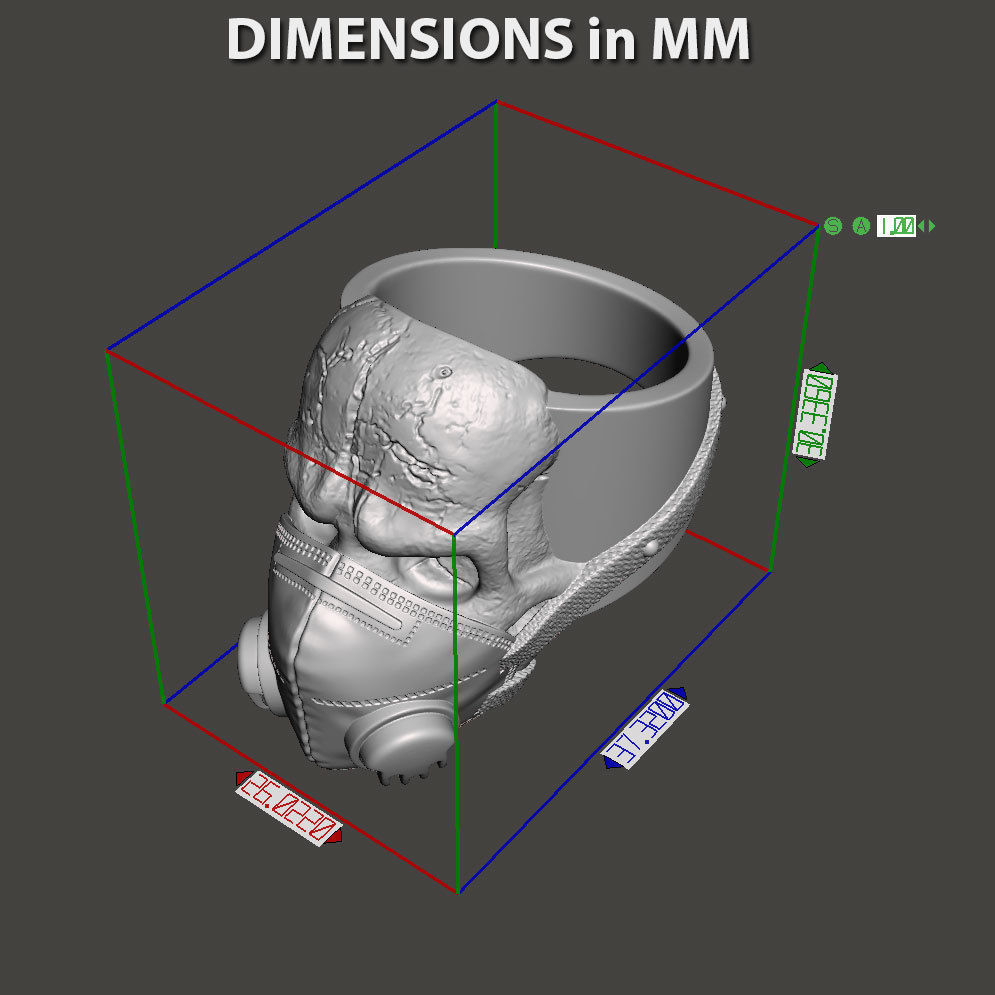Click the DIMENSIONS in MM title
Viewport: 995px width, 995px height.
[489, 39]
